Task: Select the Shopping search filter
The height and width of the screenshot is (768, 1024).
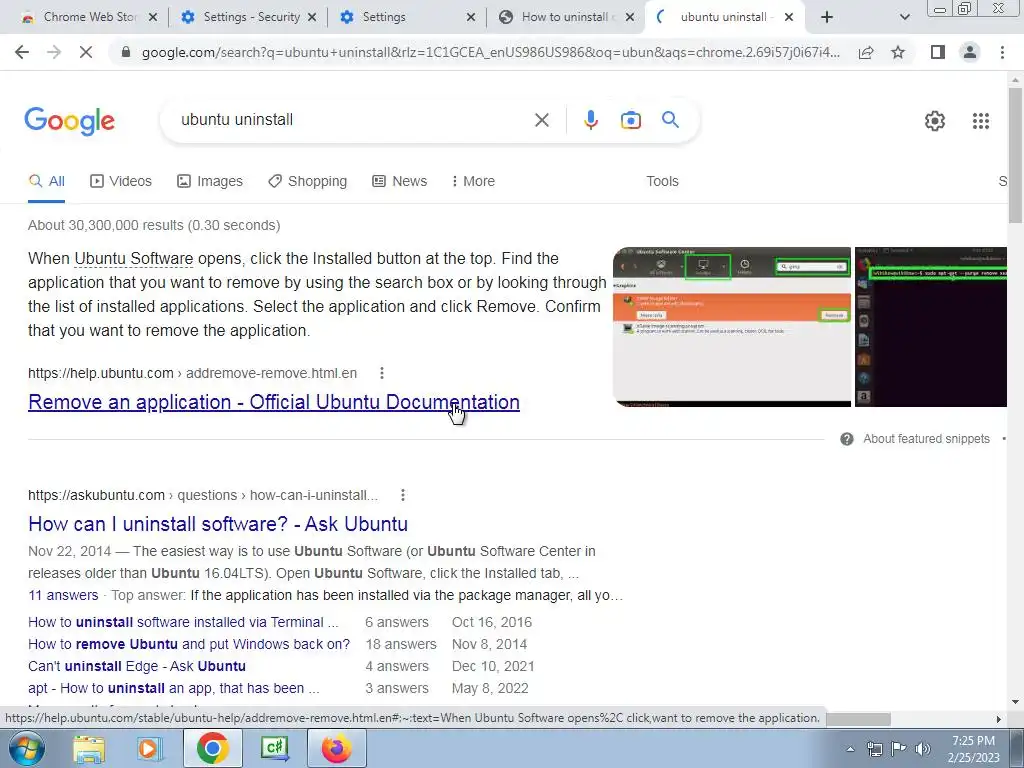Action: [308, 181]
